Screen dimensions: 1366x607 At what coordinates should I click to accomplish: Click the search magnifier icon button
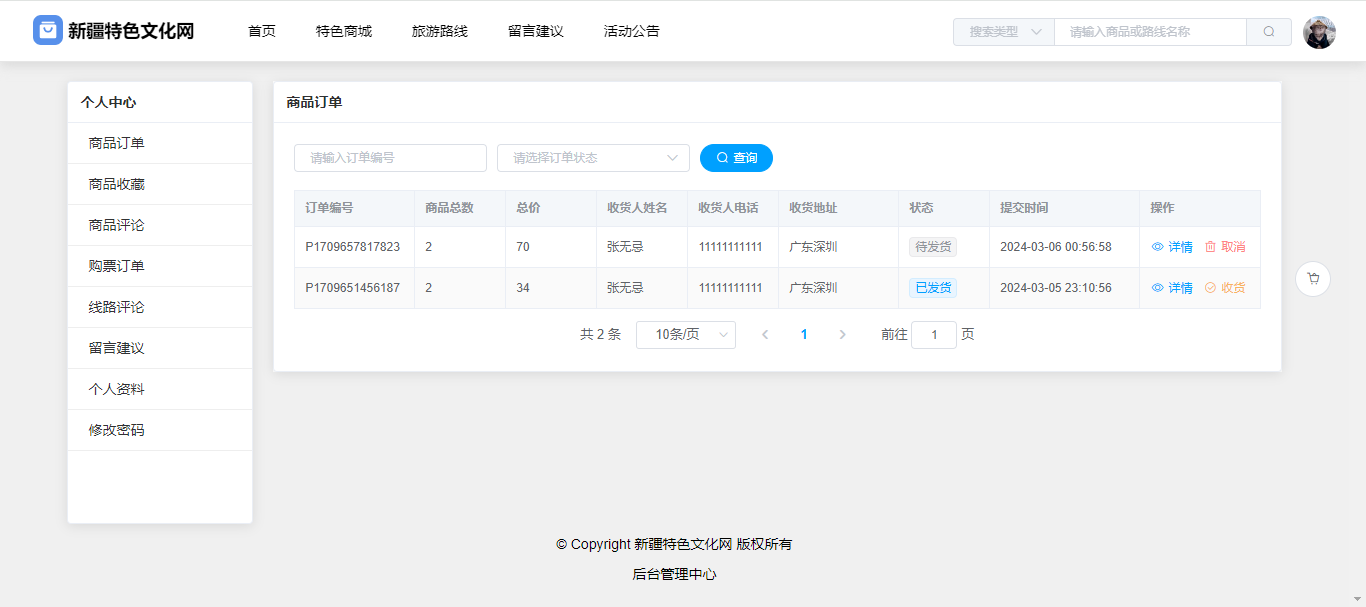1268,32
